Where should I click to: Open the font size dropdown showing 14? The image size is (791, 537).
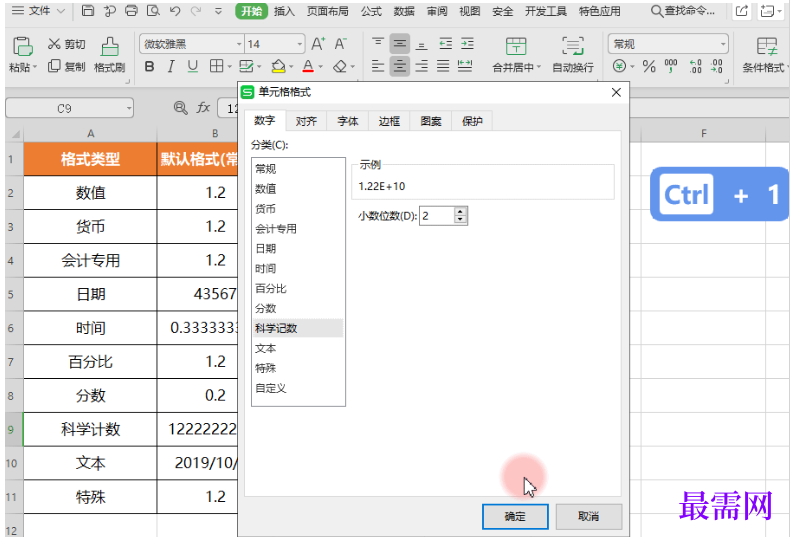(x=299, y=45)
